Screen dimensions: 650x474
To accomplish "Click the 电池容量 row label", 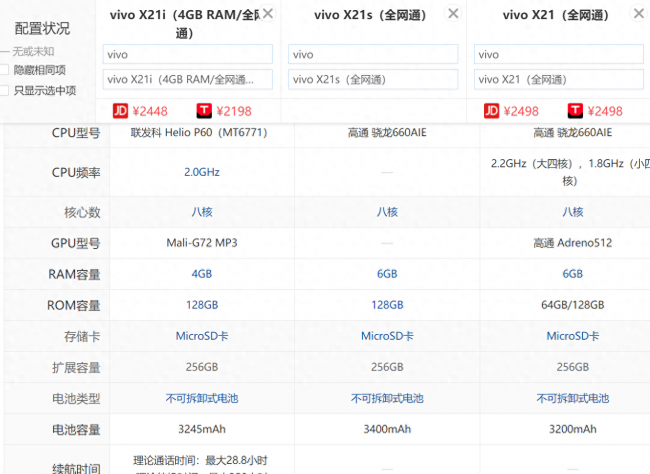I will coord(76,430).
